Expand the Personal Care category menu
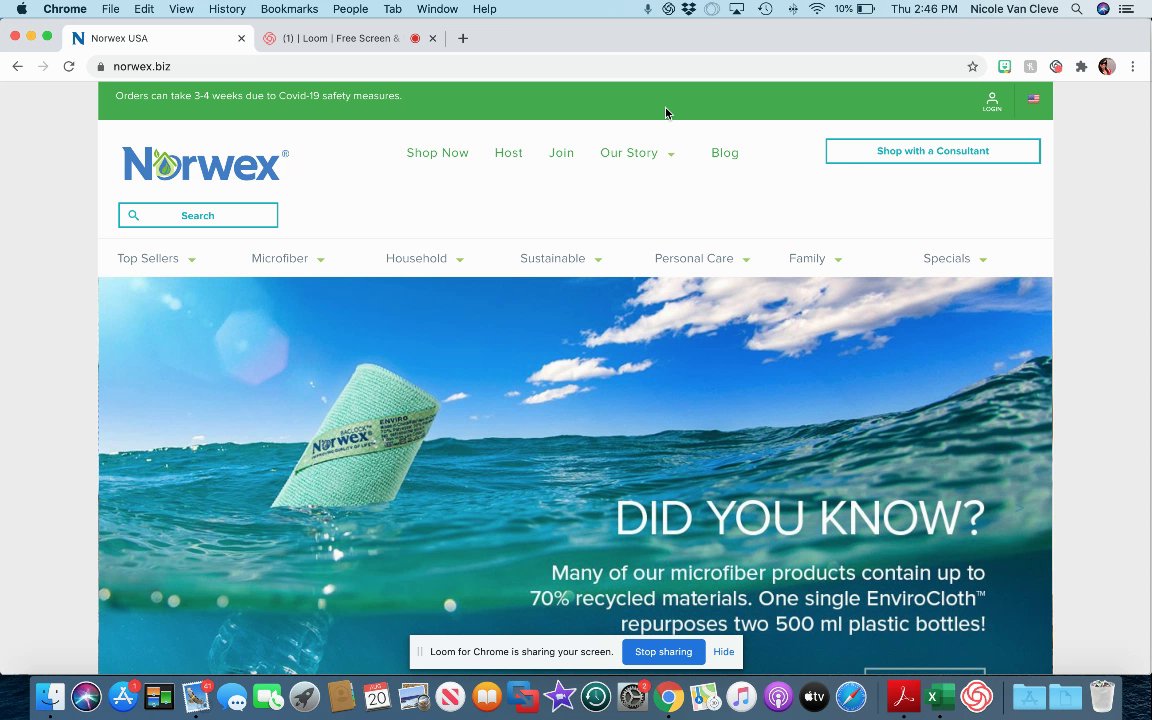 pyautogui.click(x=702, y=259)
